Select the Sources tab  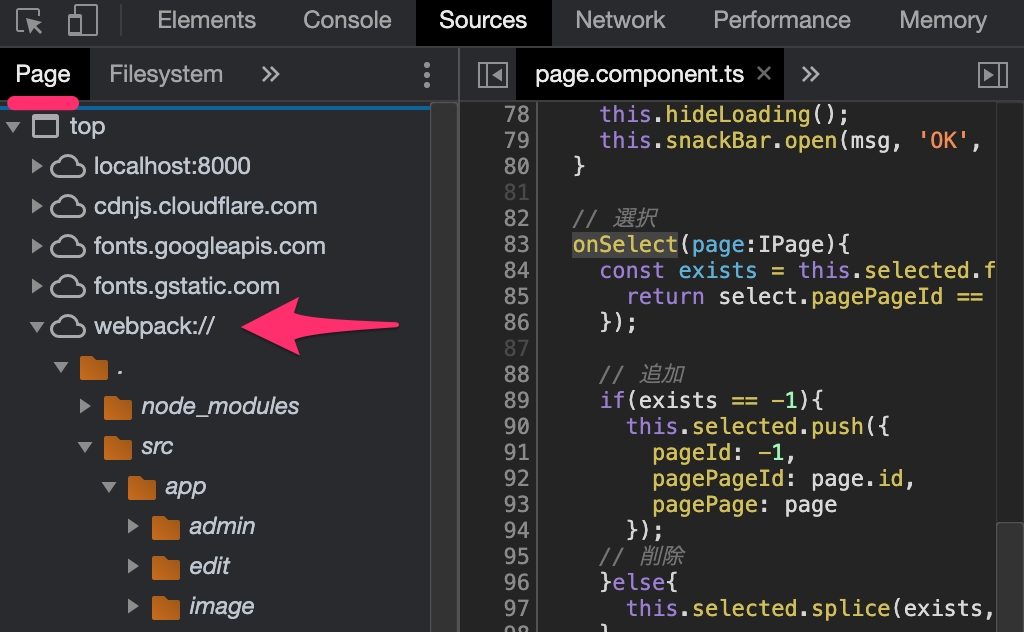coord(483,20)
